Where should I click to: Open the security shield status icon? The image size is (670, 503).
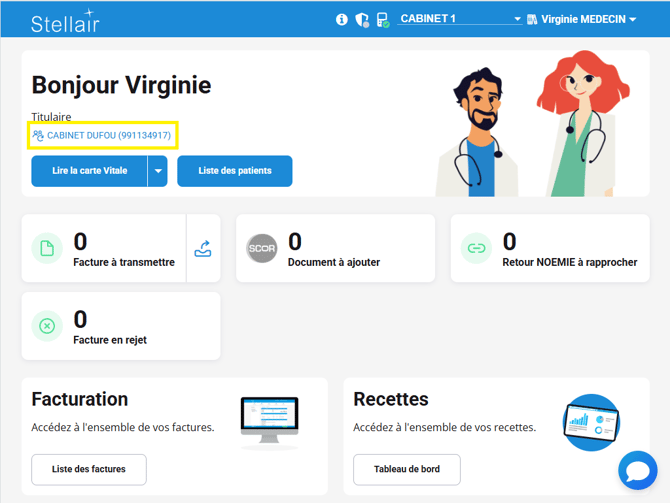[362, 19]
